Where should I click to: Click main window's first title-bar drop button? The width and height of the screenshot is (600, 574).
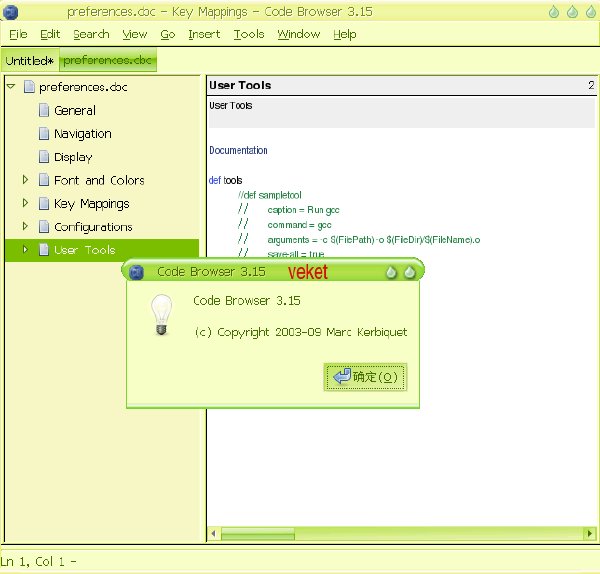tap(554, 12)
